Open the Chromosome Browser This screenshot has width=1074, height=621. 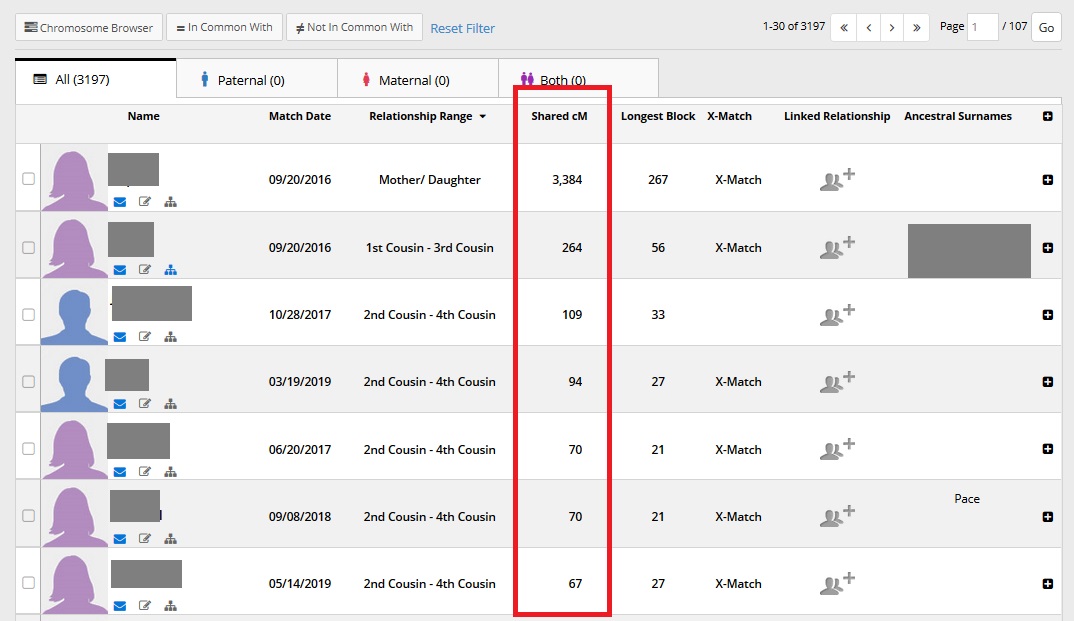88,28
